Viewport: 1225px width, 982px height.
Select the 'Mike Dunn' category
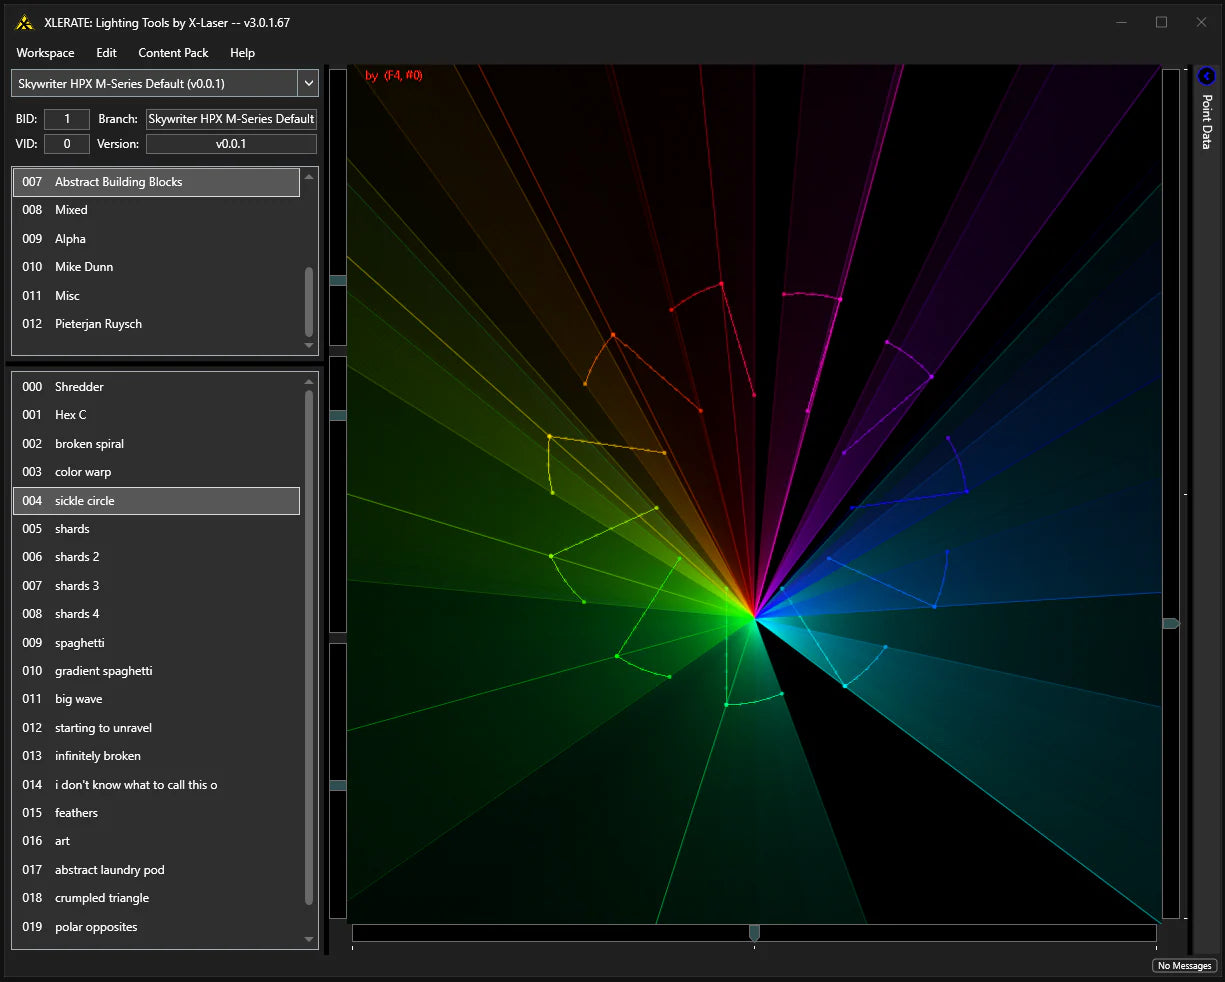click(x=84, y=267)
